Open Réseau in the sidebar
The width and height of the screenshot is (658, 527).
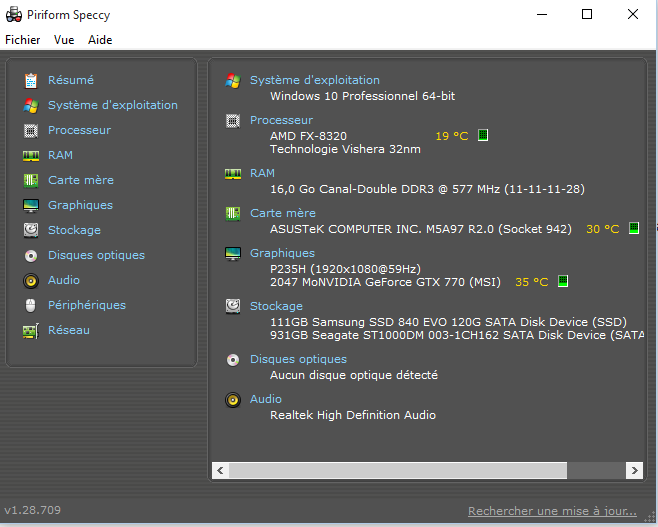point(69,330)
